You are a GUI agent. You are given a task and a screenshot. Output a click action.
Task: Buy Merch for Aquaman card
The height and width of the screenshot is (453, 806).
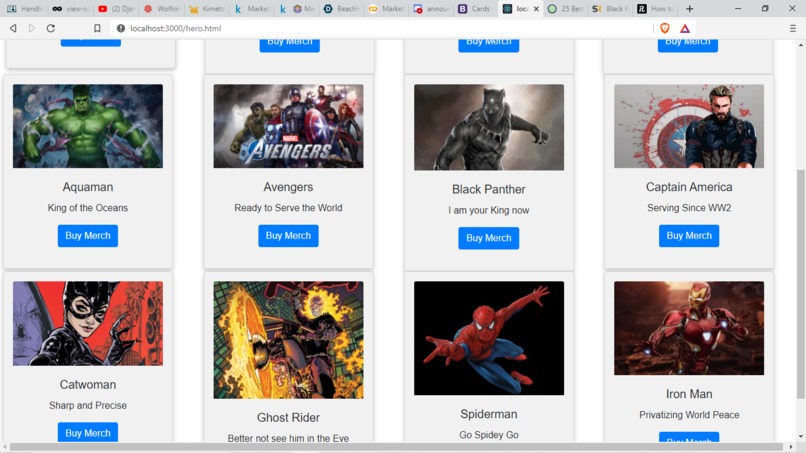coord(88,235)
